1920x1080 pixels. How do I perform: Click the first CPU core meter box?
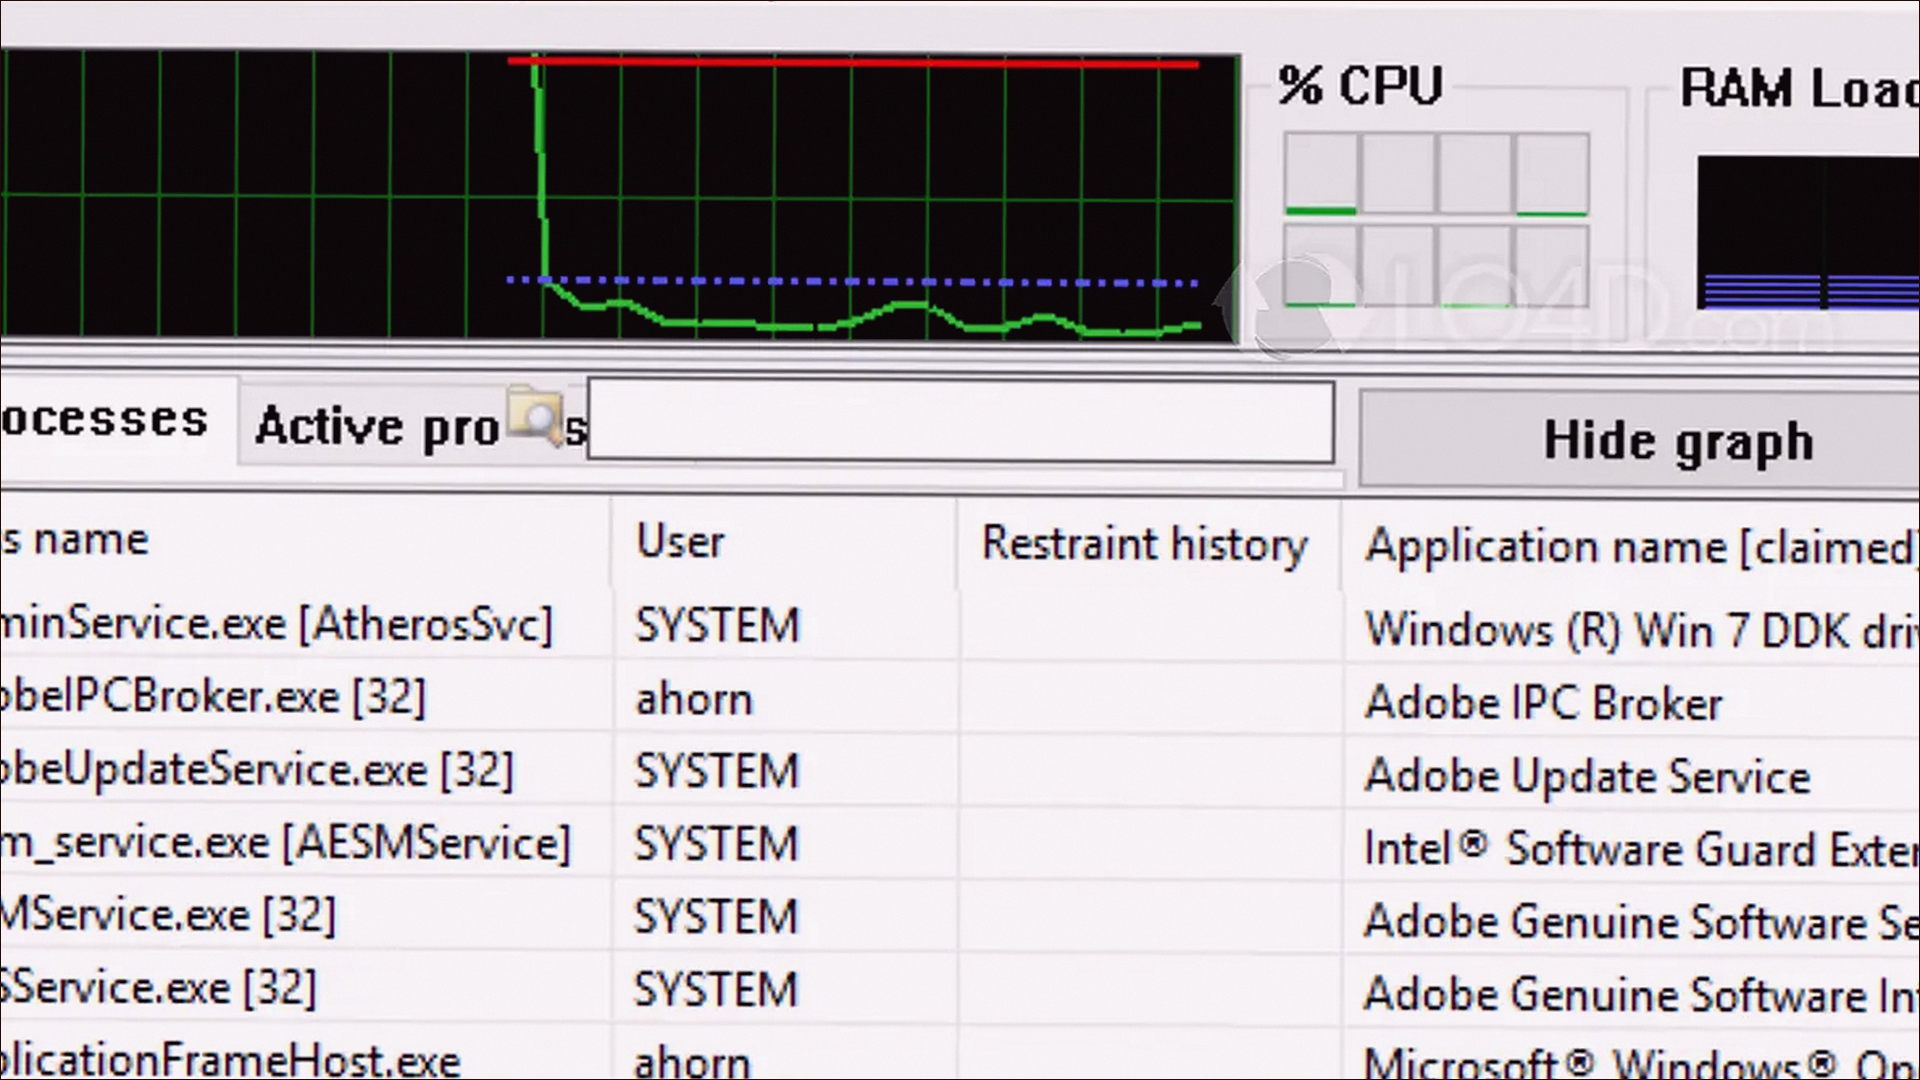pos(1321,174)
